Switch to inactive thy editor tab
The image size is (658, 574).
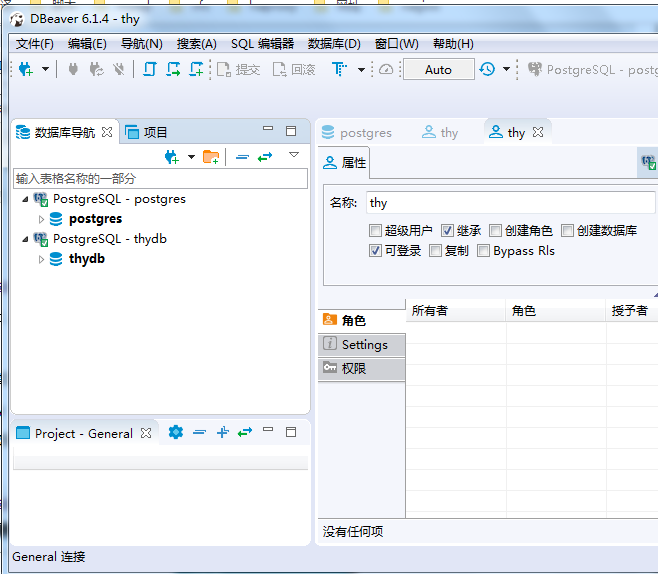pyautogui.click(x=440, y=133)
